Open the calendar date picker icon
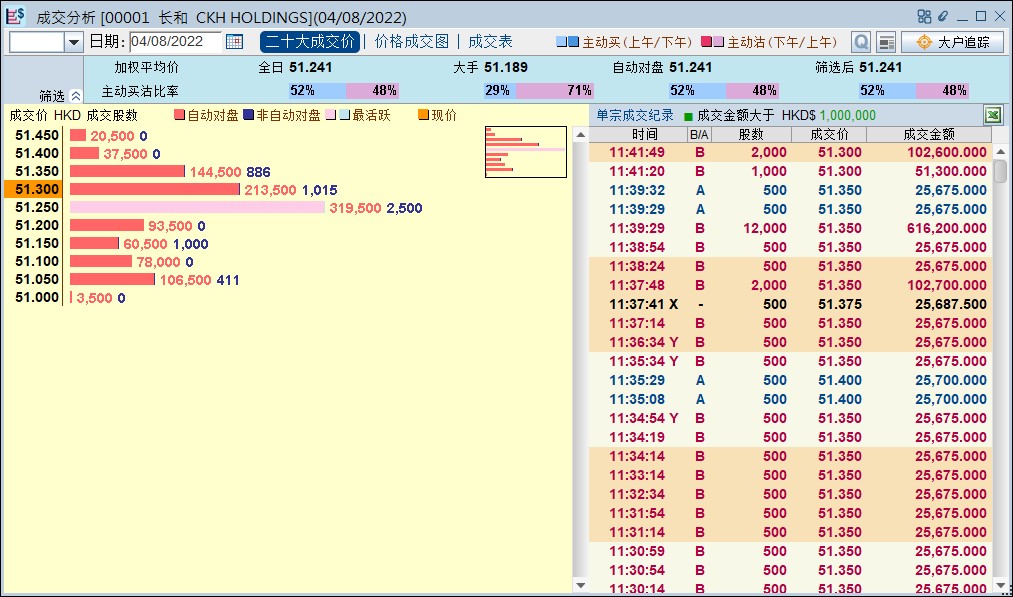 coord(234,42)
